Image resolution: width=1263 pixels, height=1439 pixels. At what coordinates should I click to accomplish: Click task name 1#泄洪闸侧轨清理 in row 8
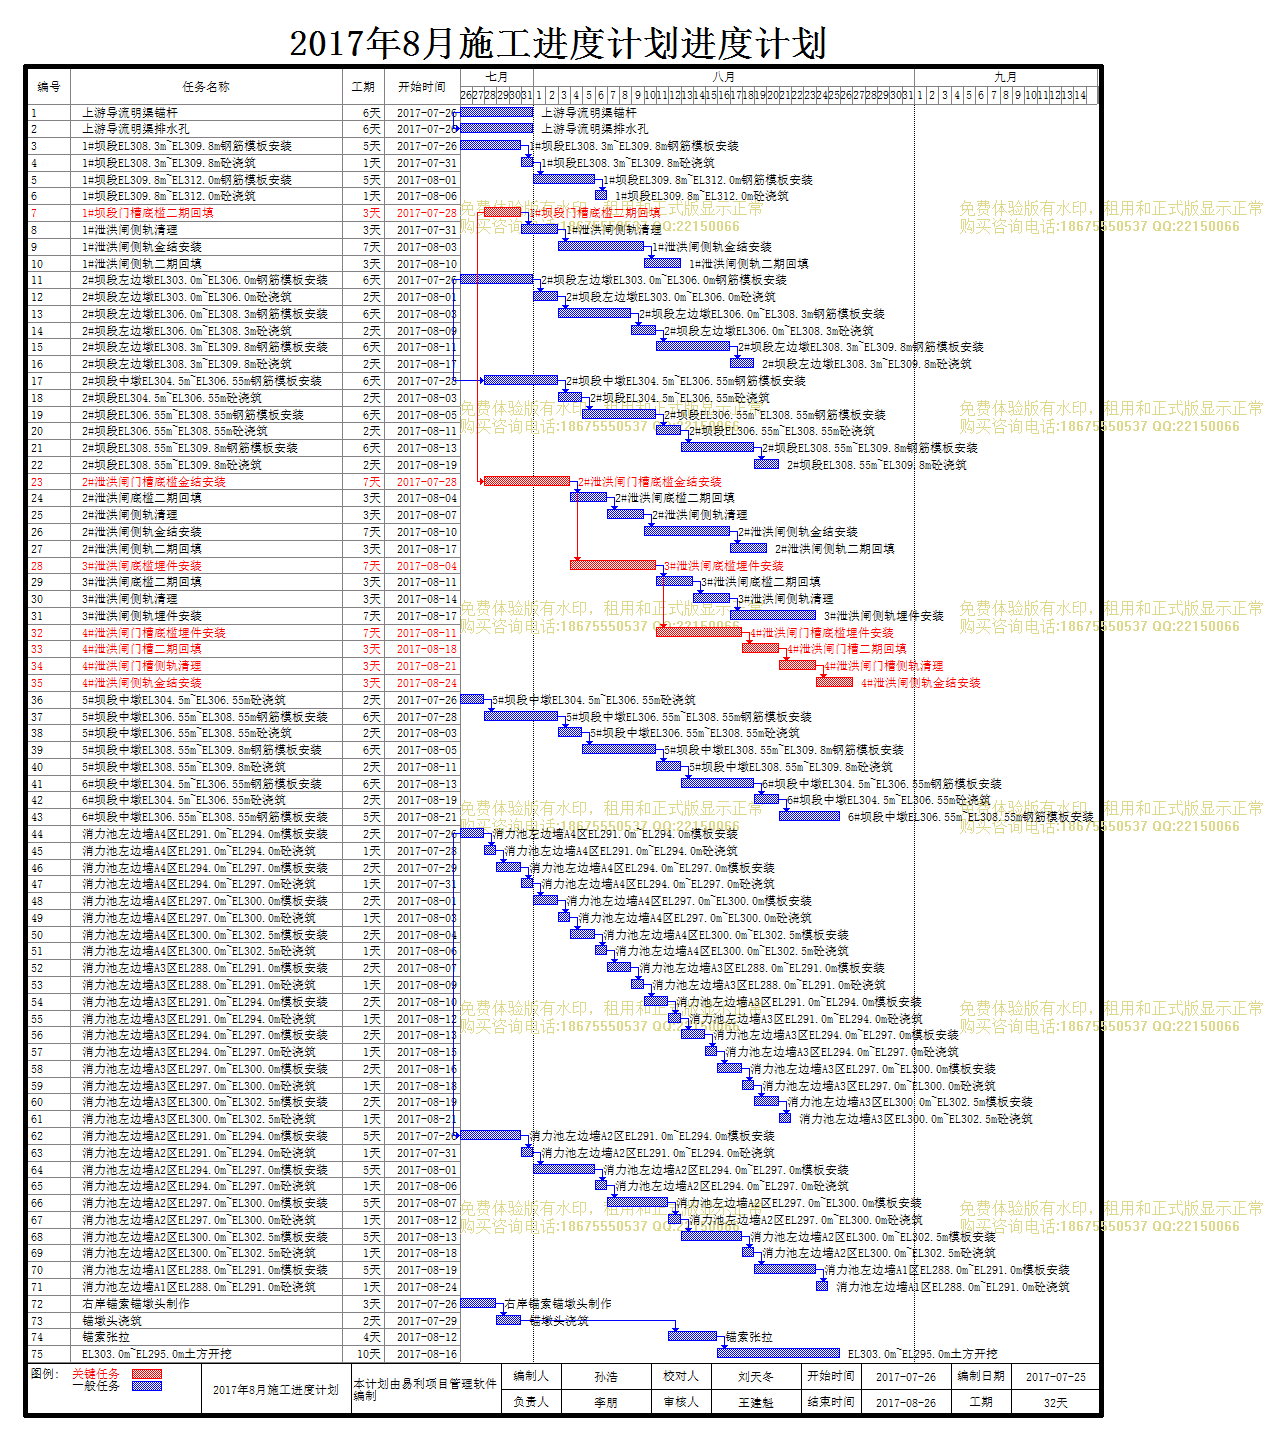(x=130, y=230)
